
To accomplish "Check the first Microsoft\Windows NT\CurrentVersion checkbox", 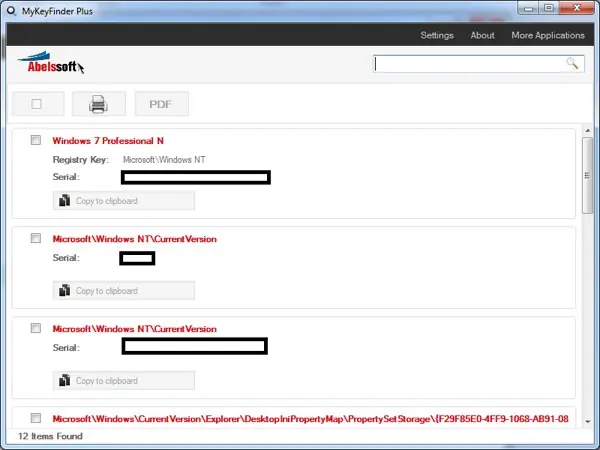I will (x=36, y=238).
